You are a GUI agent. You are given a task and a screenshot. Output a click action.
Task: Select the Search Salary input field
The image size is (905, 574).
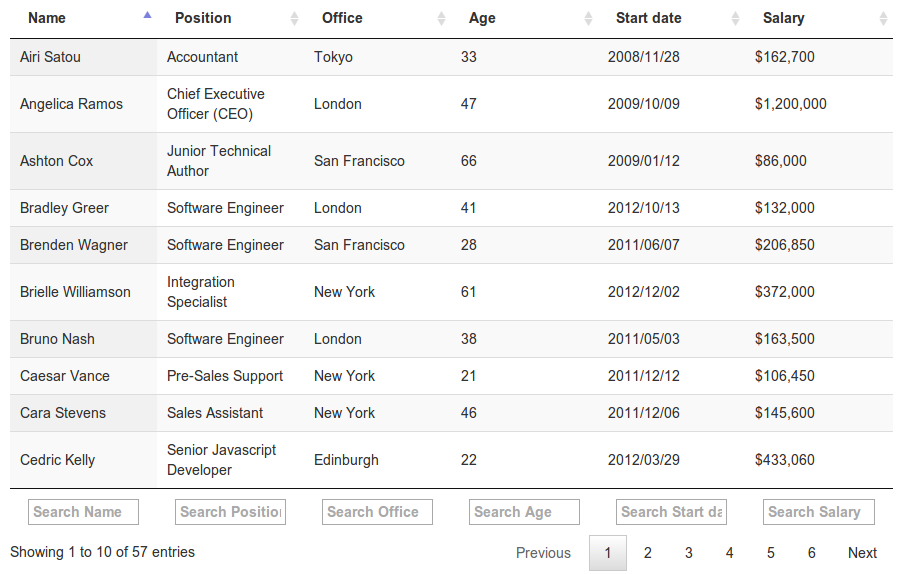[818, 512]
